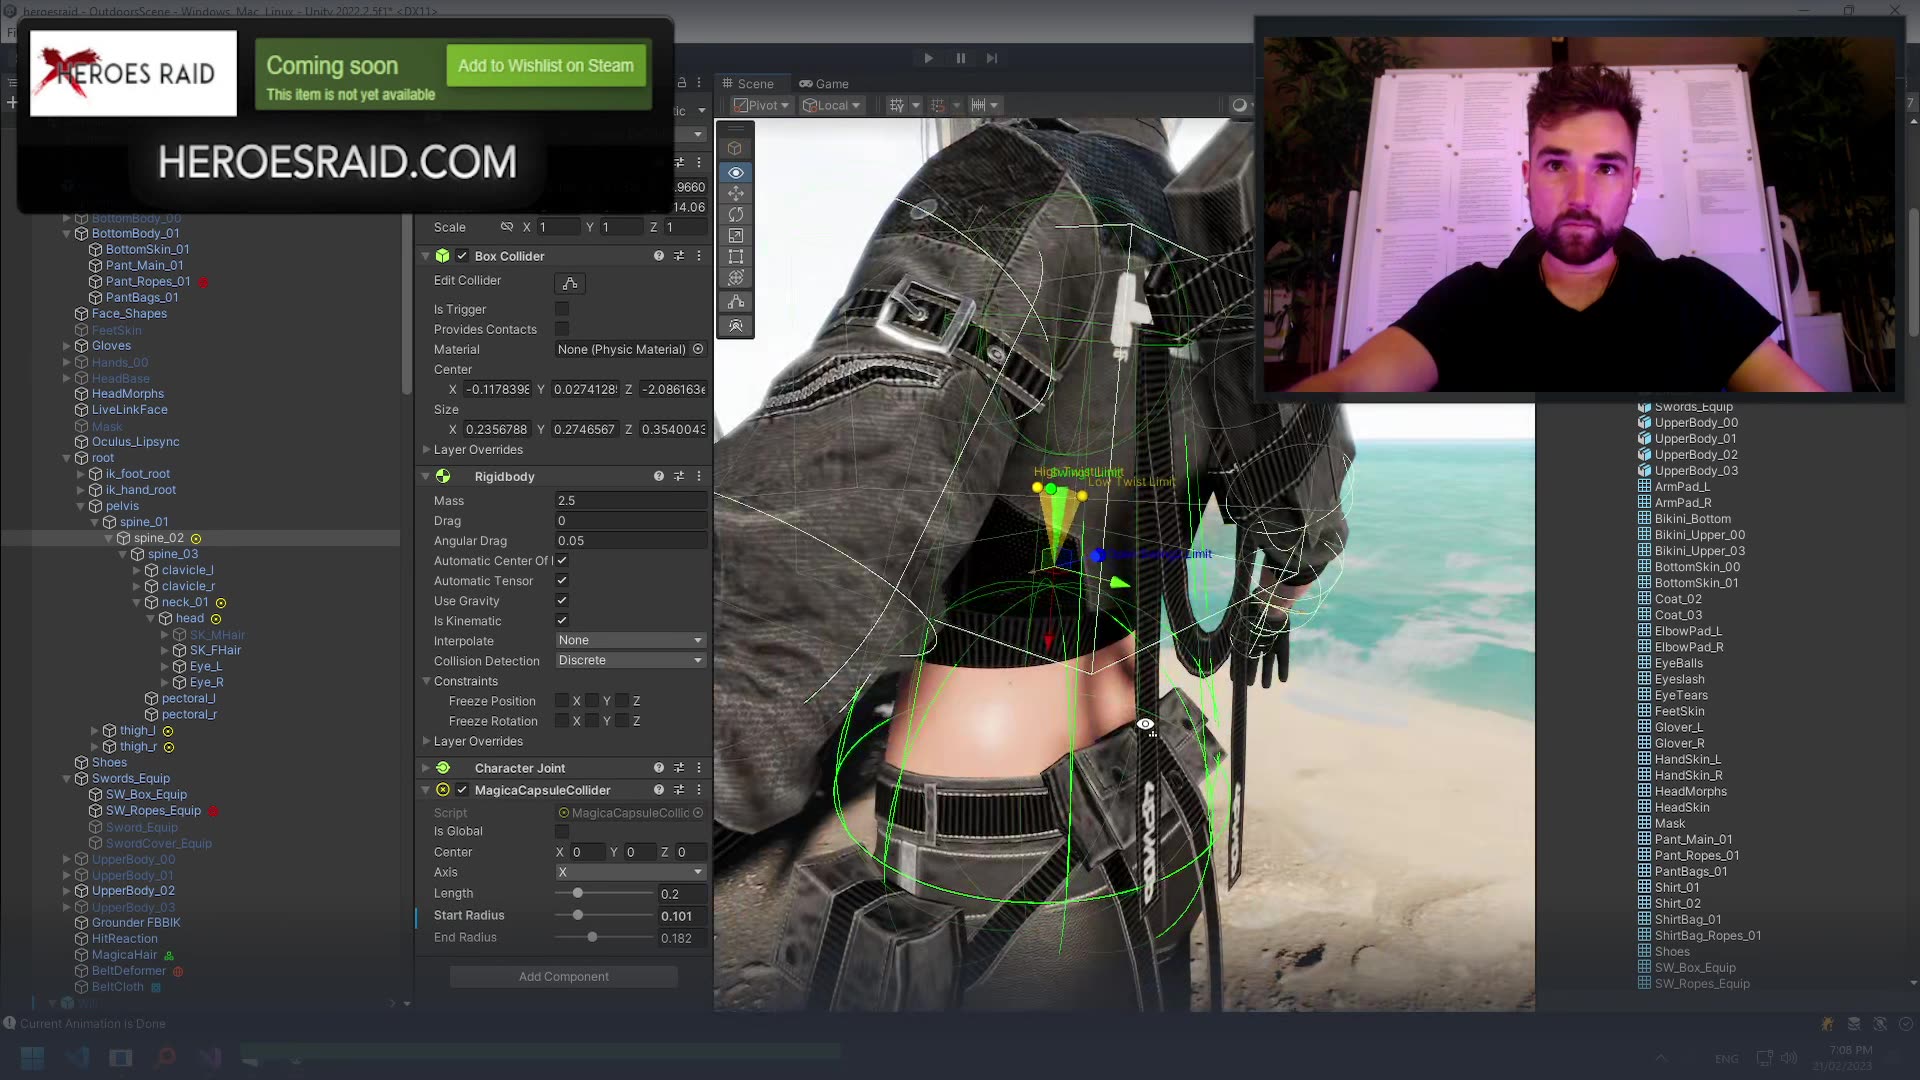Click Add to Wishlist on Steam
Viewport: 1920px width, 1080px height.
[x=546, y=66]
